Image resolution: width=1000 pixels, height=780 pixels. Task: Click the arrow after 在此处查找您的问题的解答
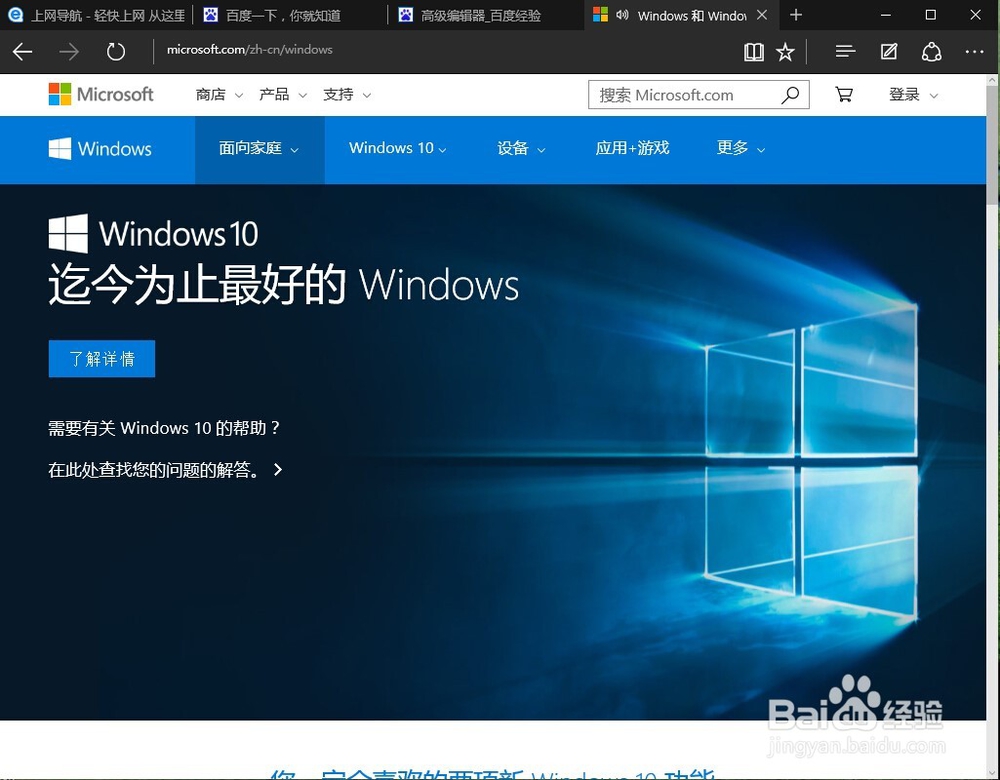[277, 470]
